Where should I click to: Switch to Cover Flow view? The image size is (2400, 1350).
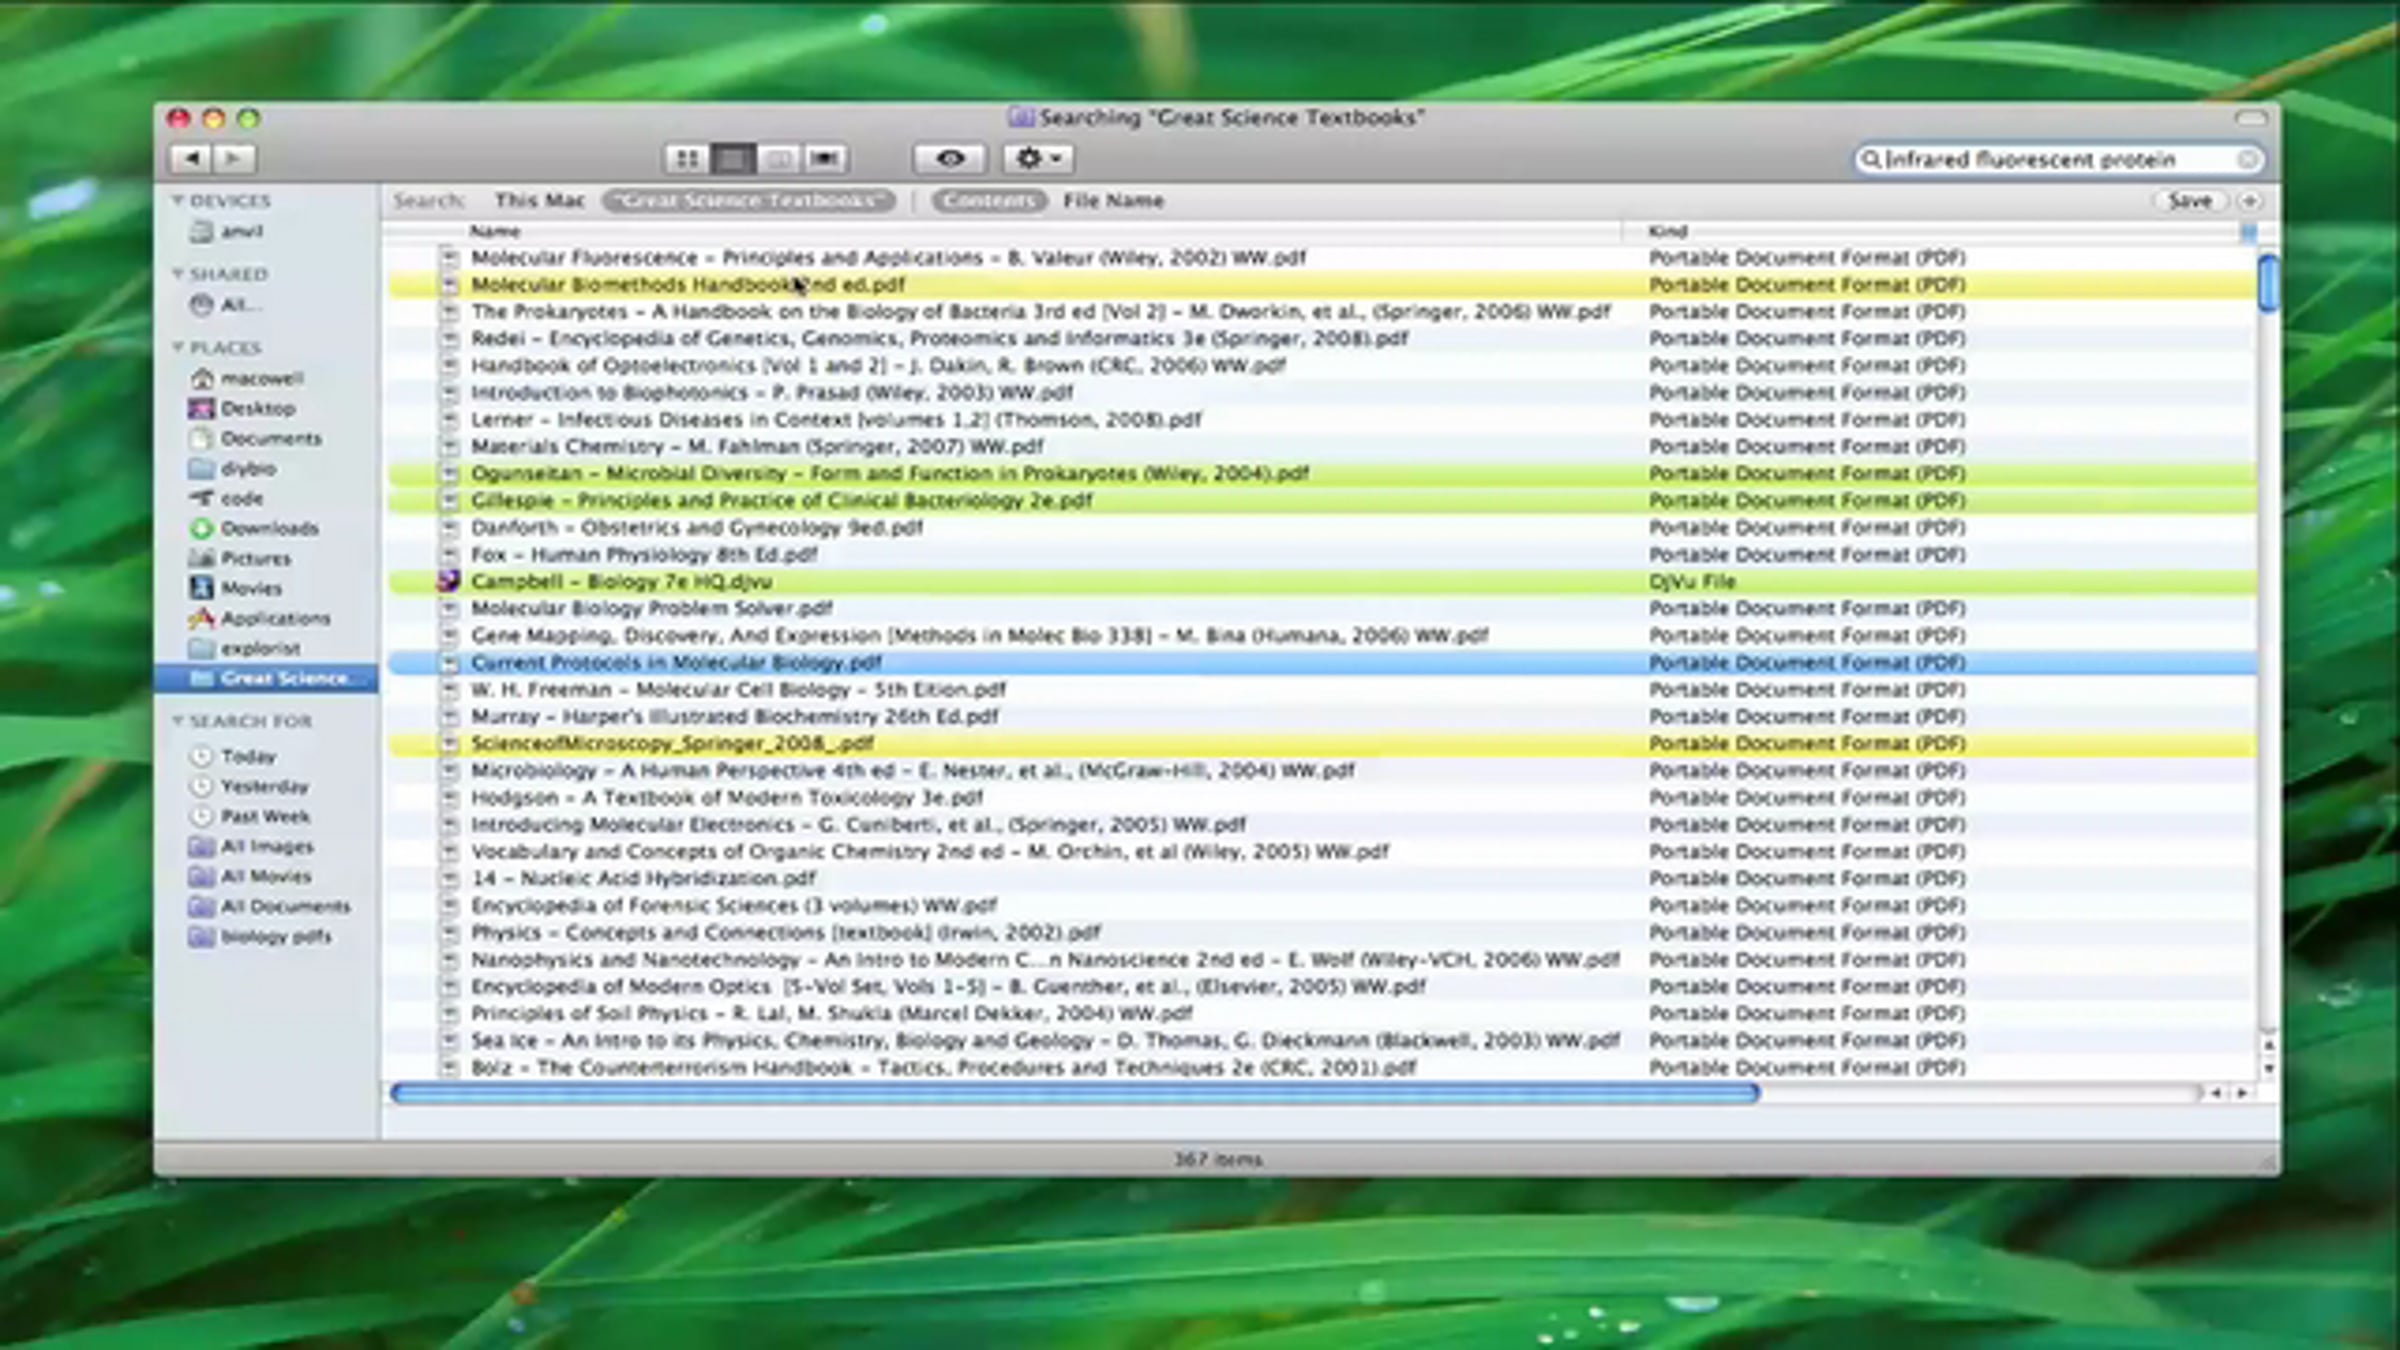coord(825,158)
